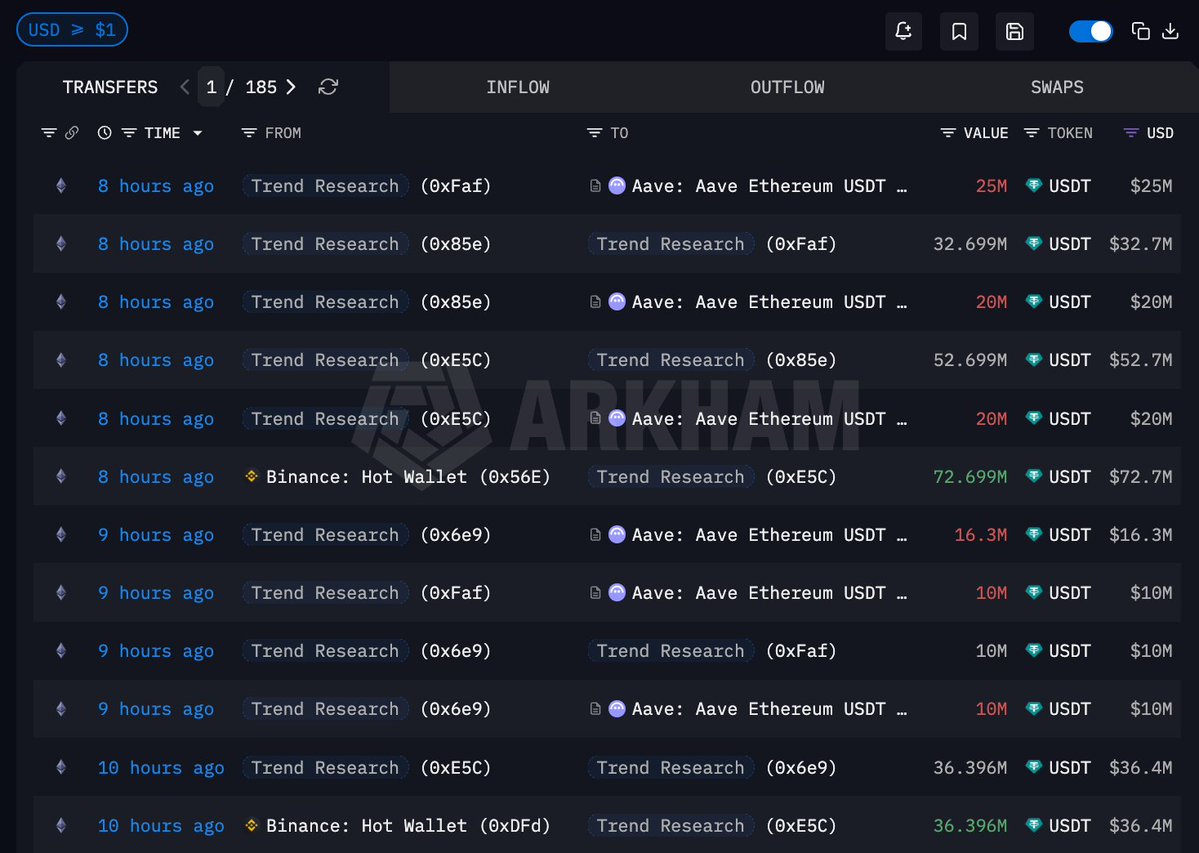Click the copy icon in top right
The height and width of the screenshot is (853, 1199).
[x=1140, y=31]
